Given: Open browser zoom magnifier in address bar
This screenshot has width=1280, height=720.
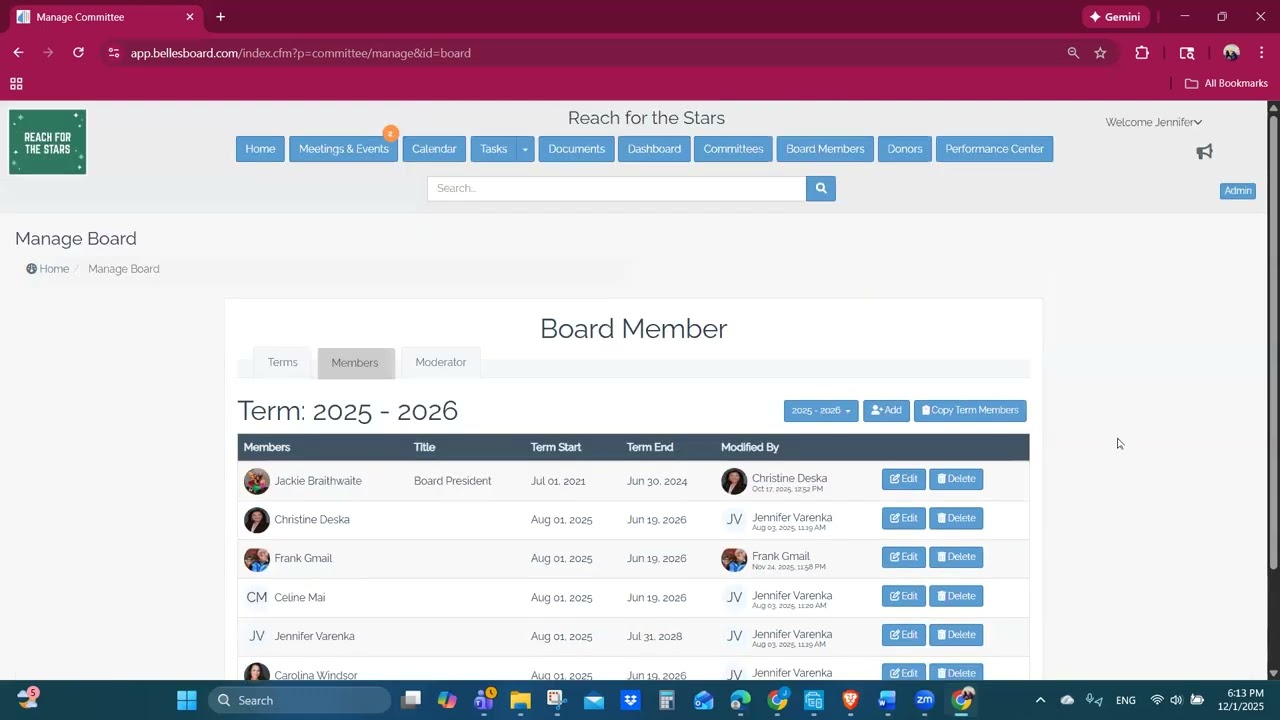Looking at the screenshot, I should (1073, 53).
